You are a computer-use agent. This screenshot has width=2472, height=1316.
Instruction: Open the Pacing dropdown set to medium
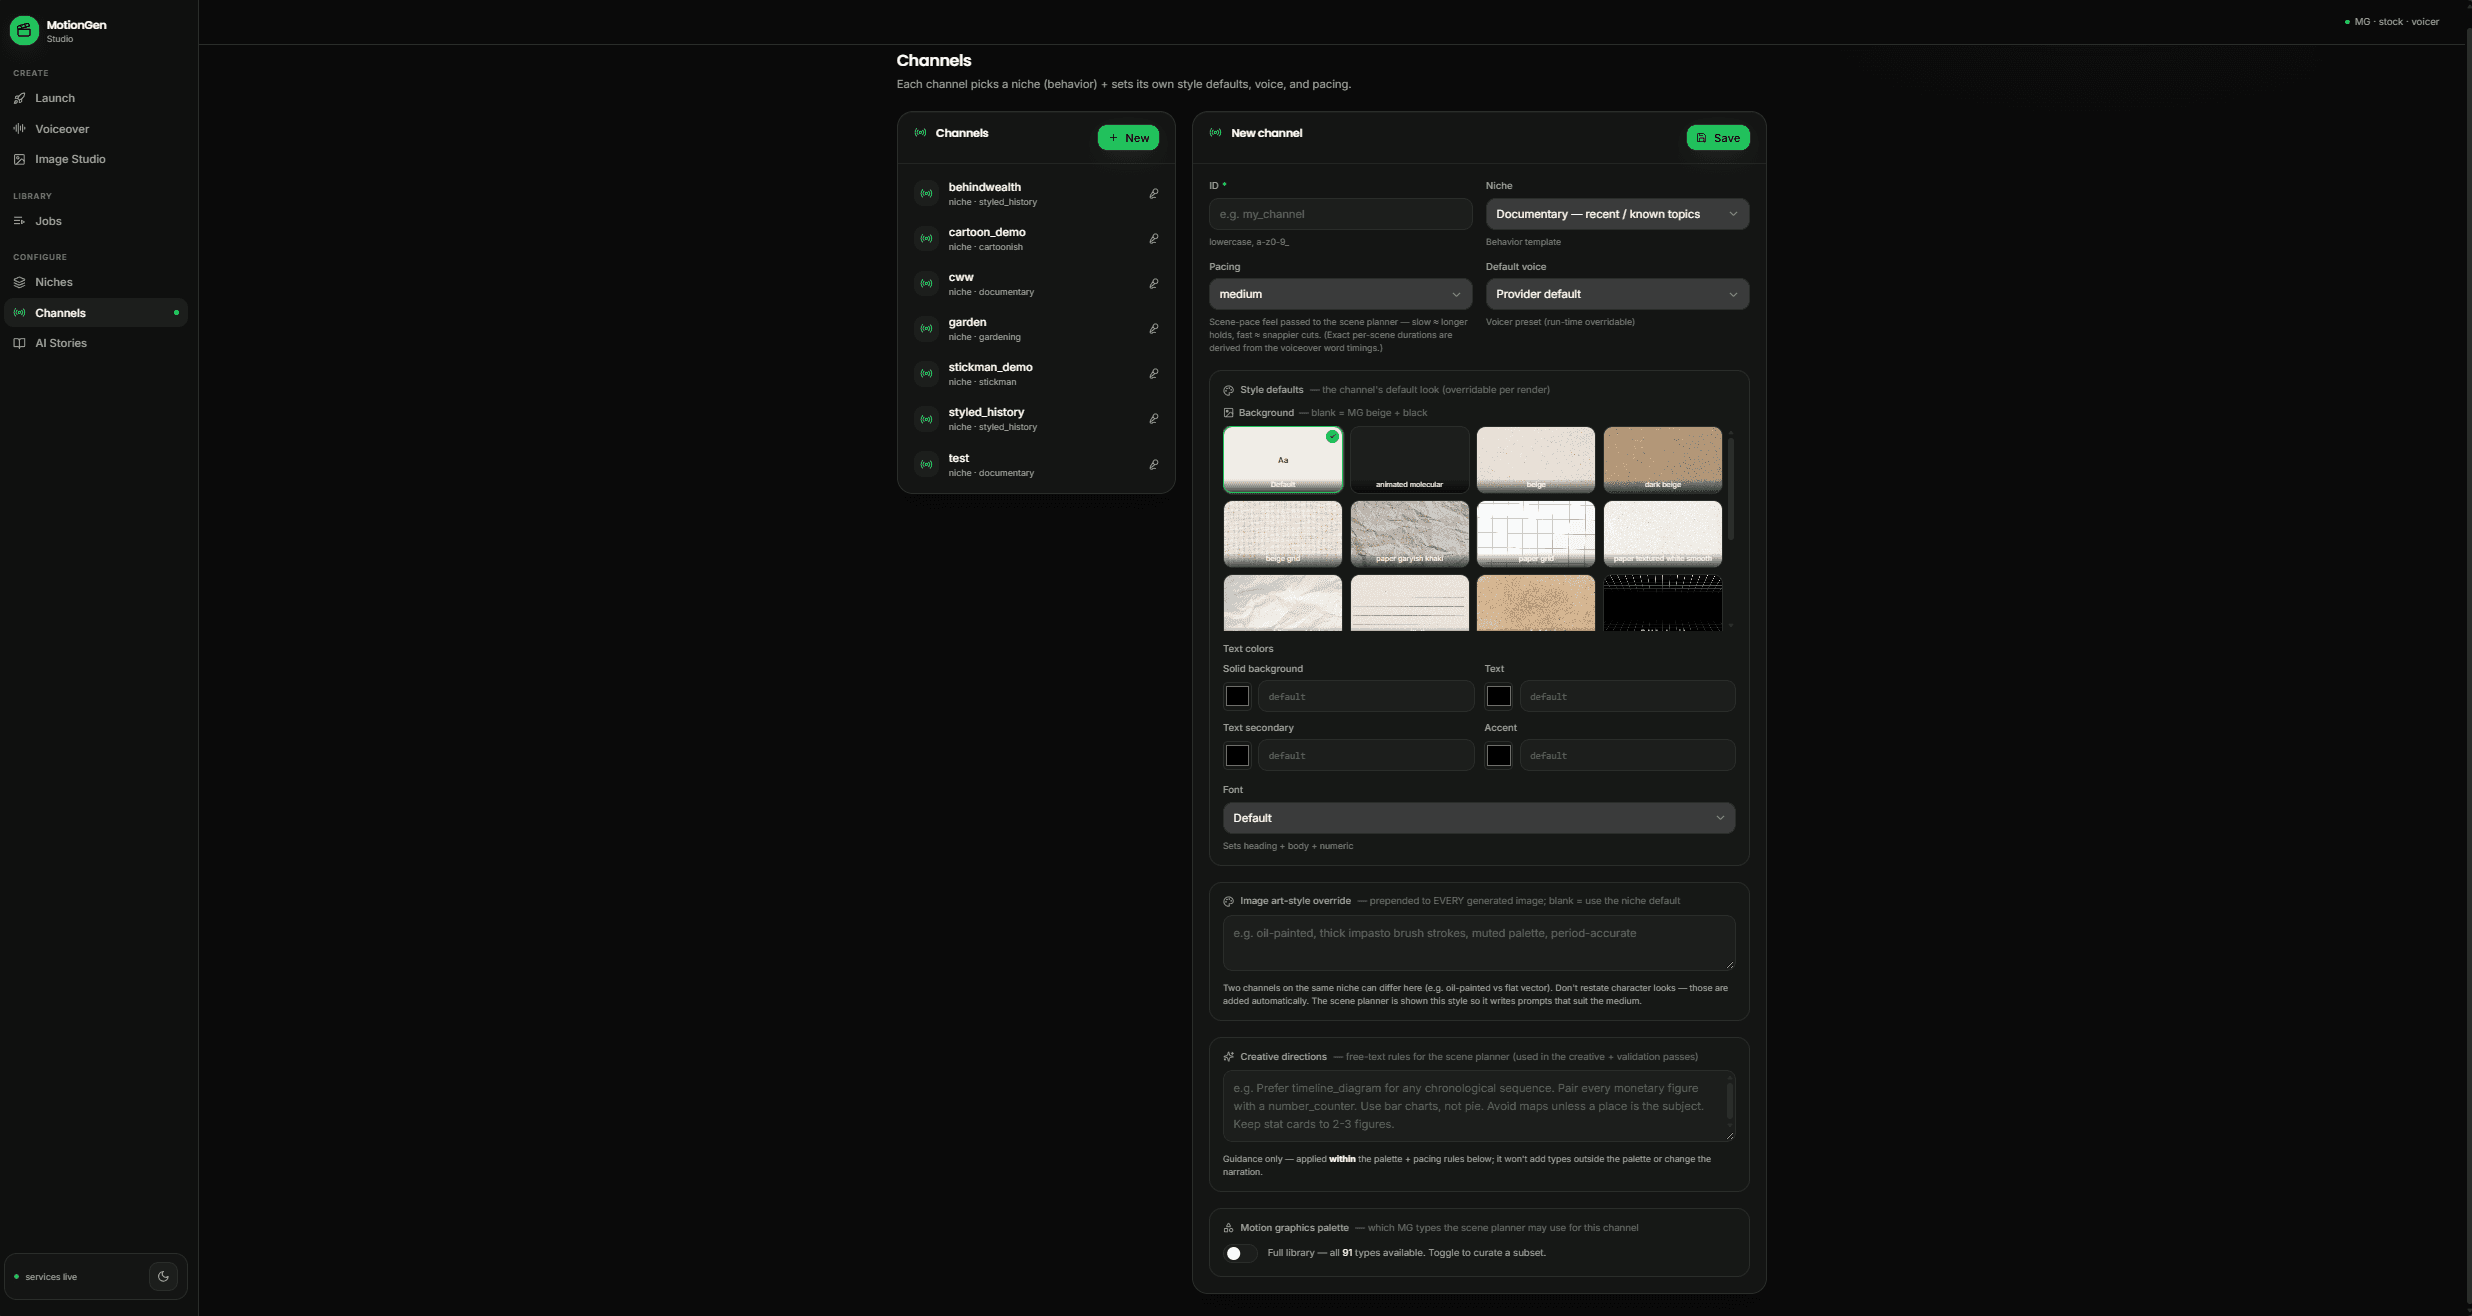point(1340,294)
